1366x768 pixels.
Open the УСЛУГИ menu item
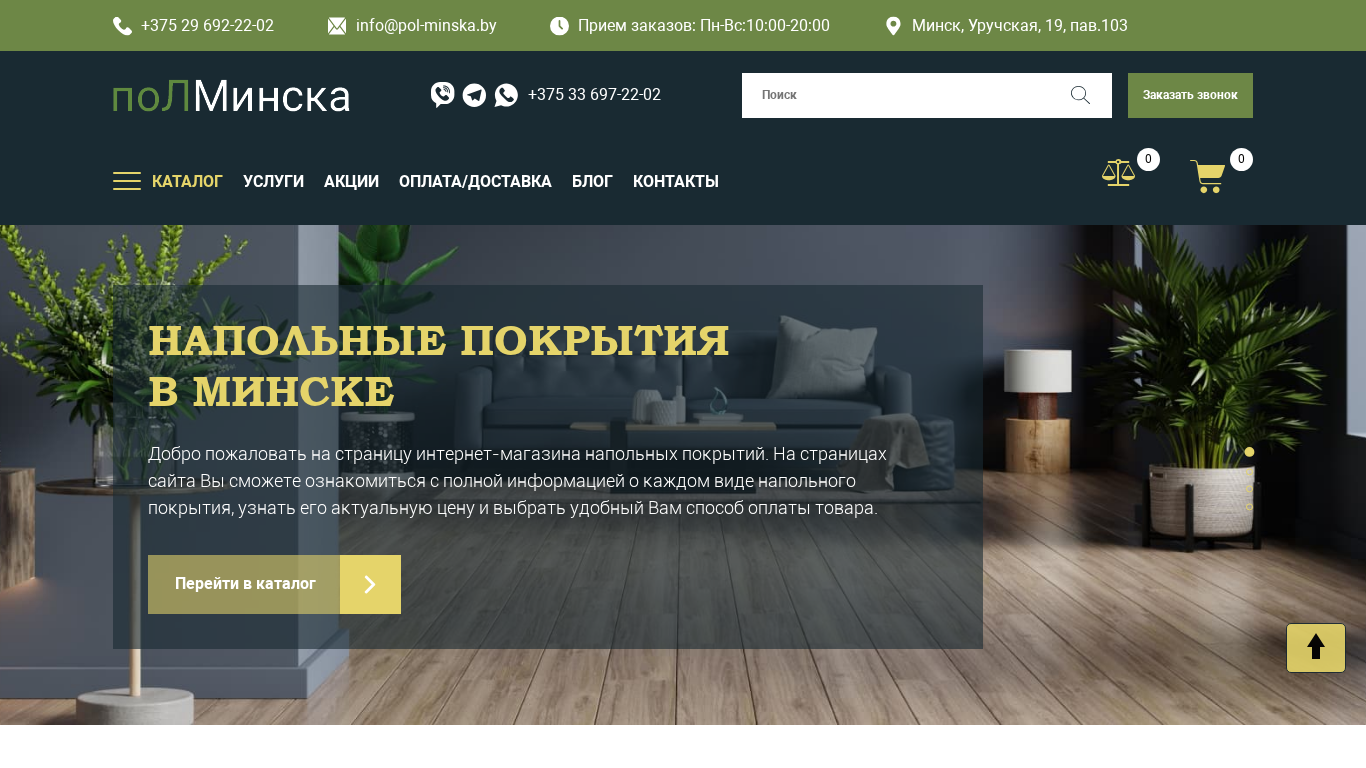(x=273, y=181)
